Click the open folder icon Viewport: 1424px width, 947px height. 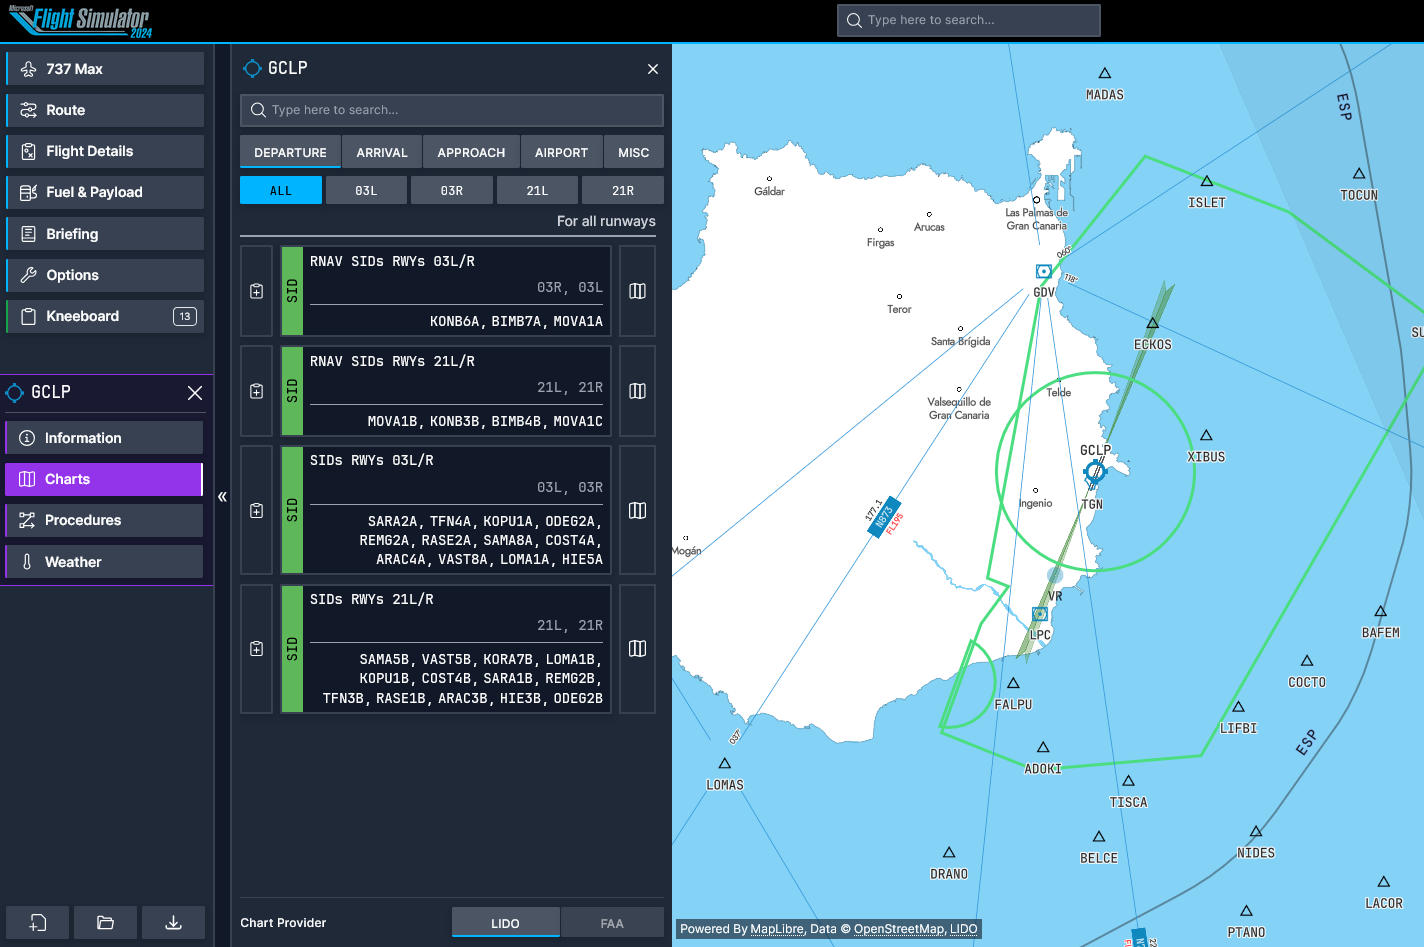click(x=105, y=922)
